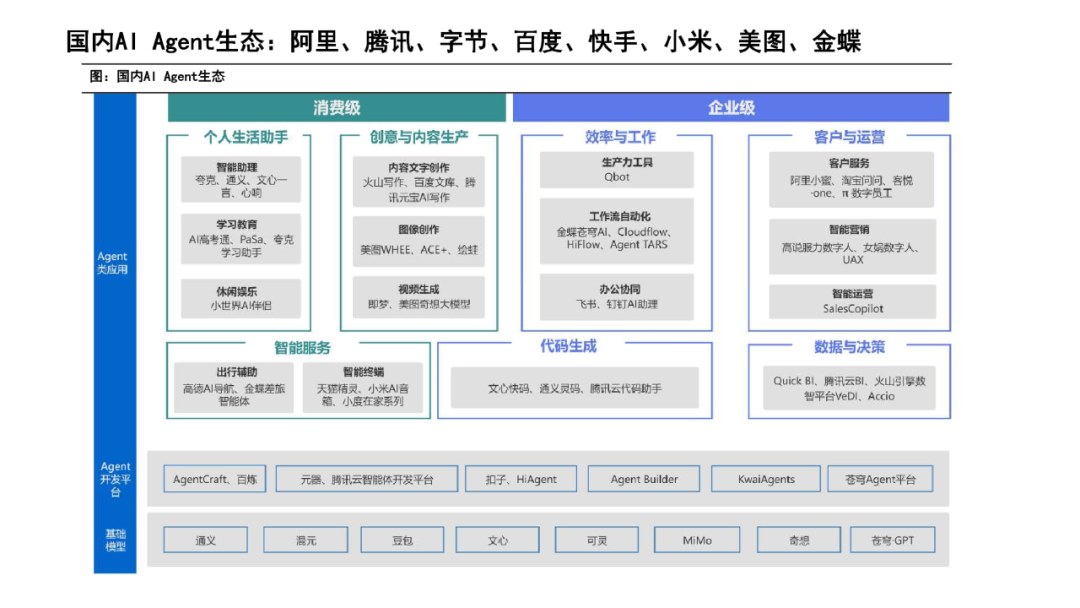This screenshot has height=608, width=1080.
Task: Click the 苍穹·GPT base model box
Action: [893, 540]
